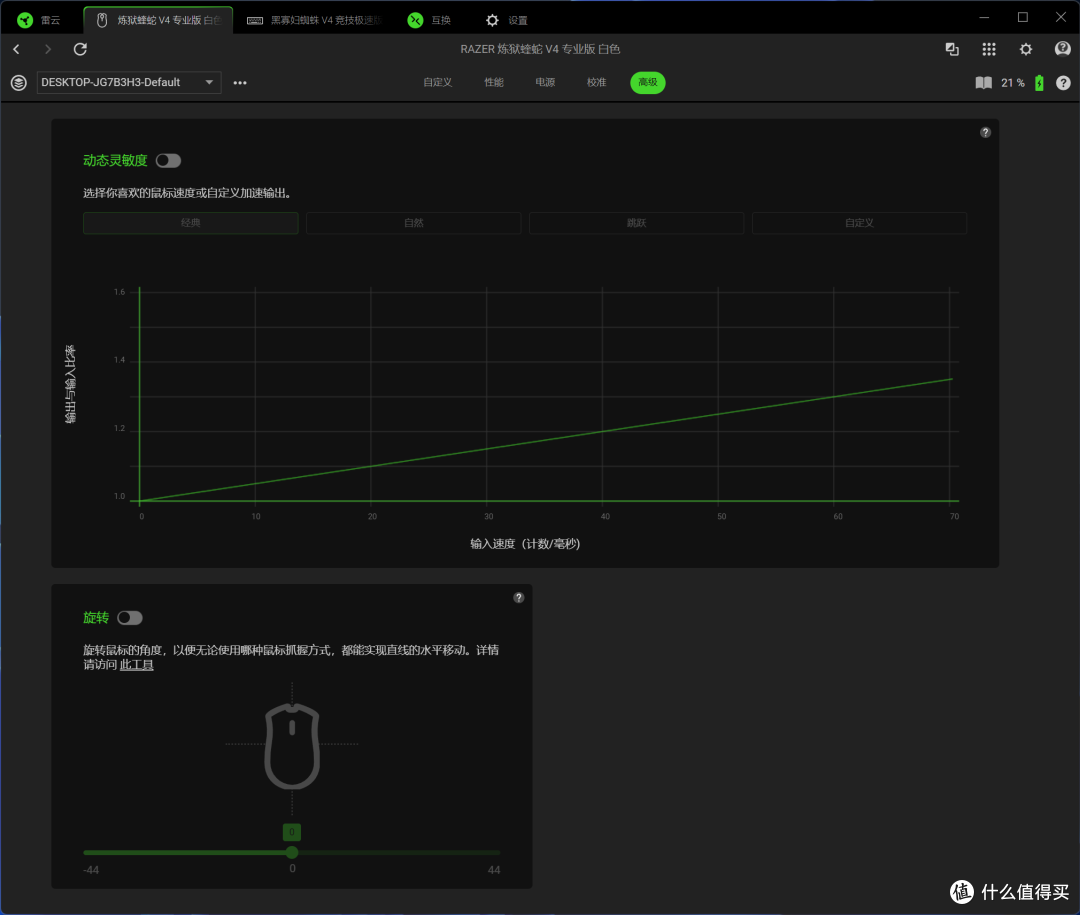The width and height of the screenshot is (1080, 915).
Task: Click the keyboard icon in device tab
Action: point(255,20)
